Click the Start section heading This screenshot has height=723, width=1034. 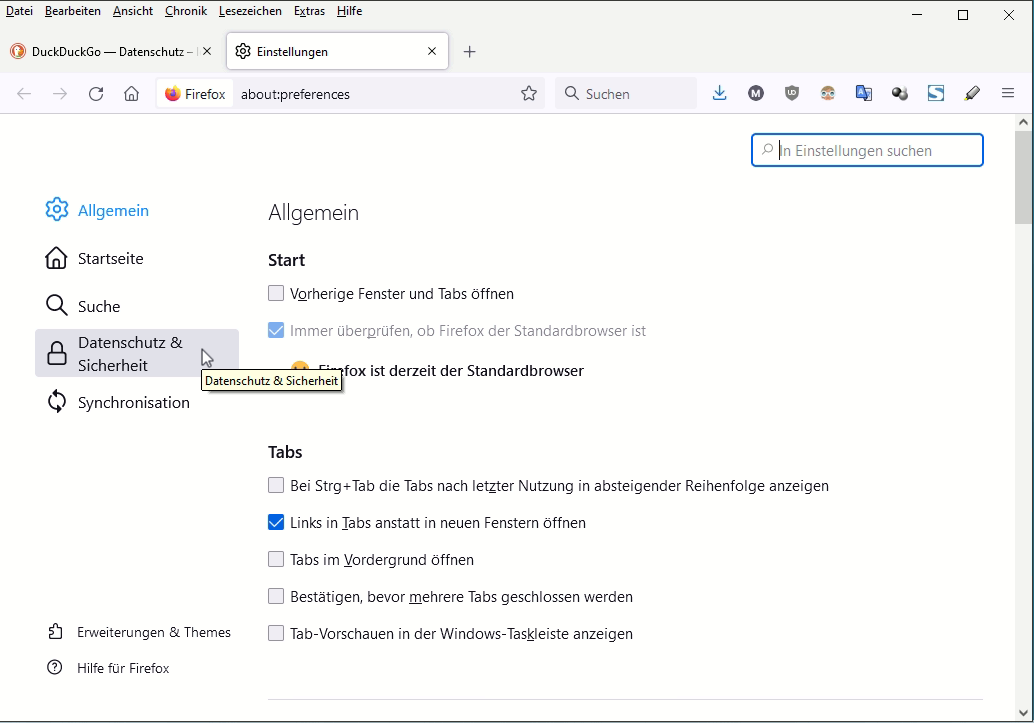pos(286,260)
